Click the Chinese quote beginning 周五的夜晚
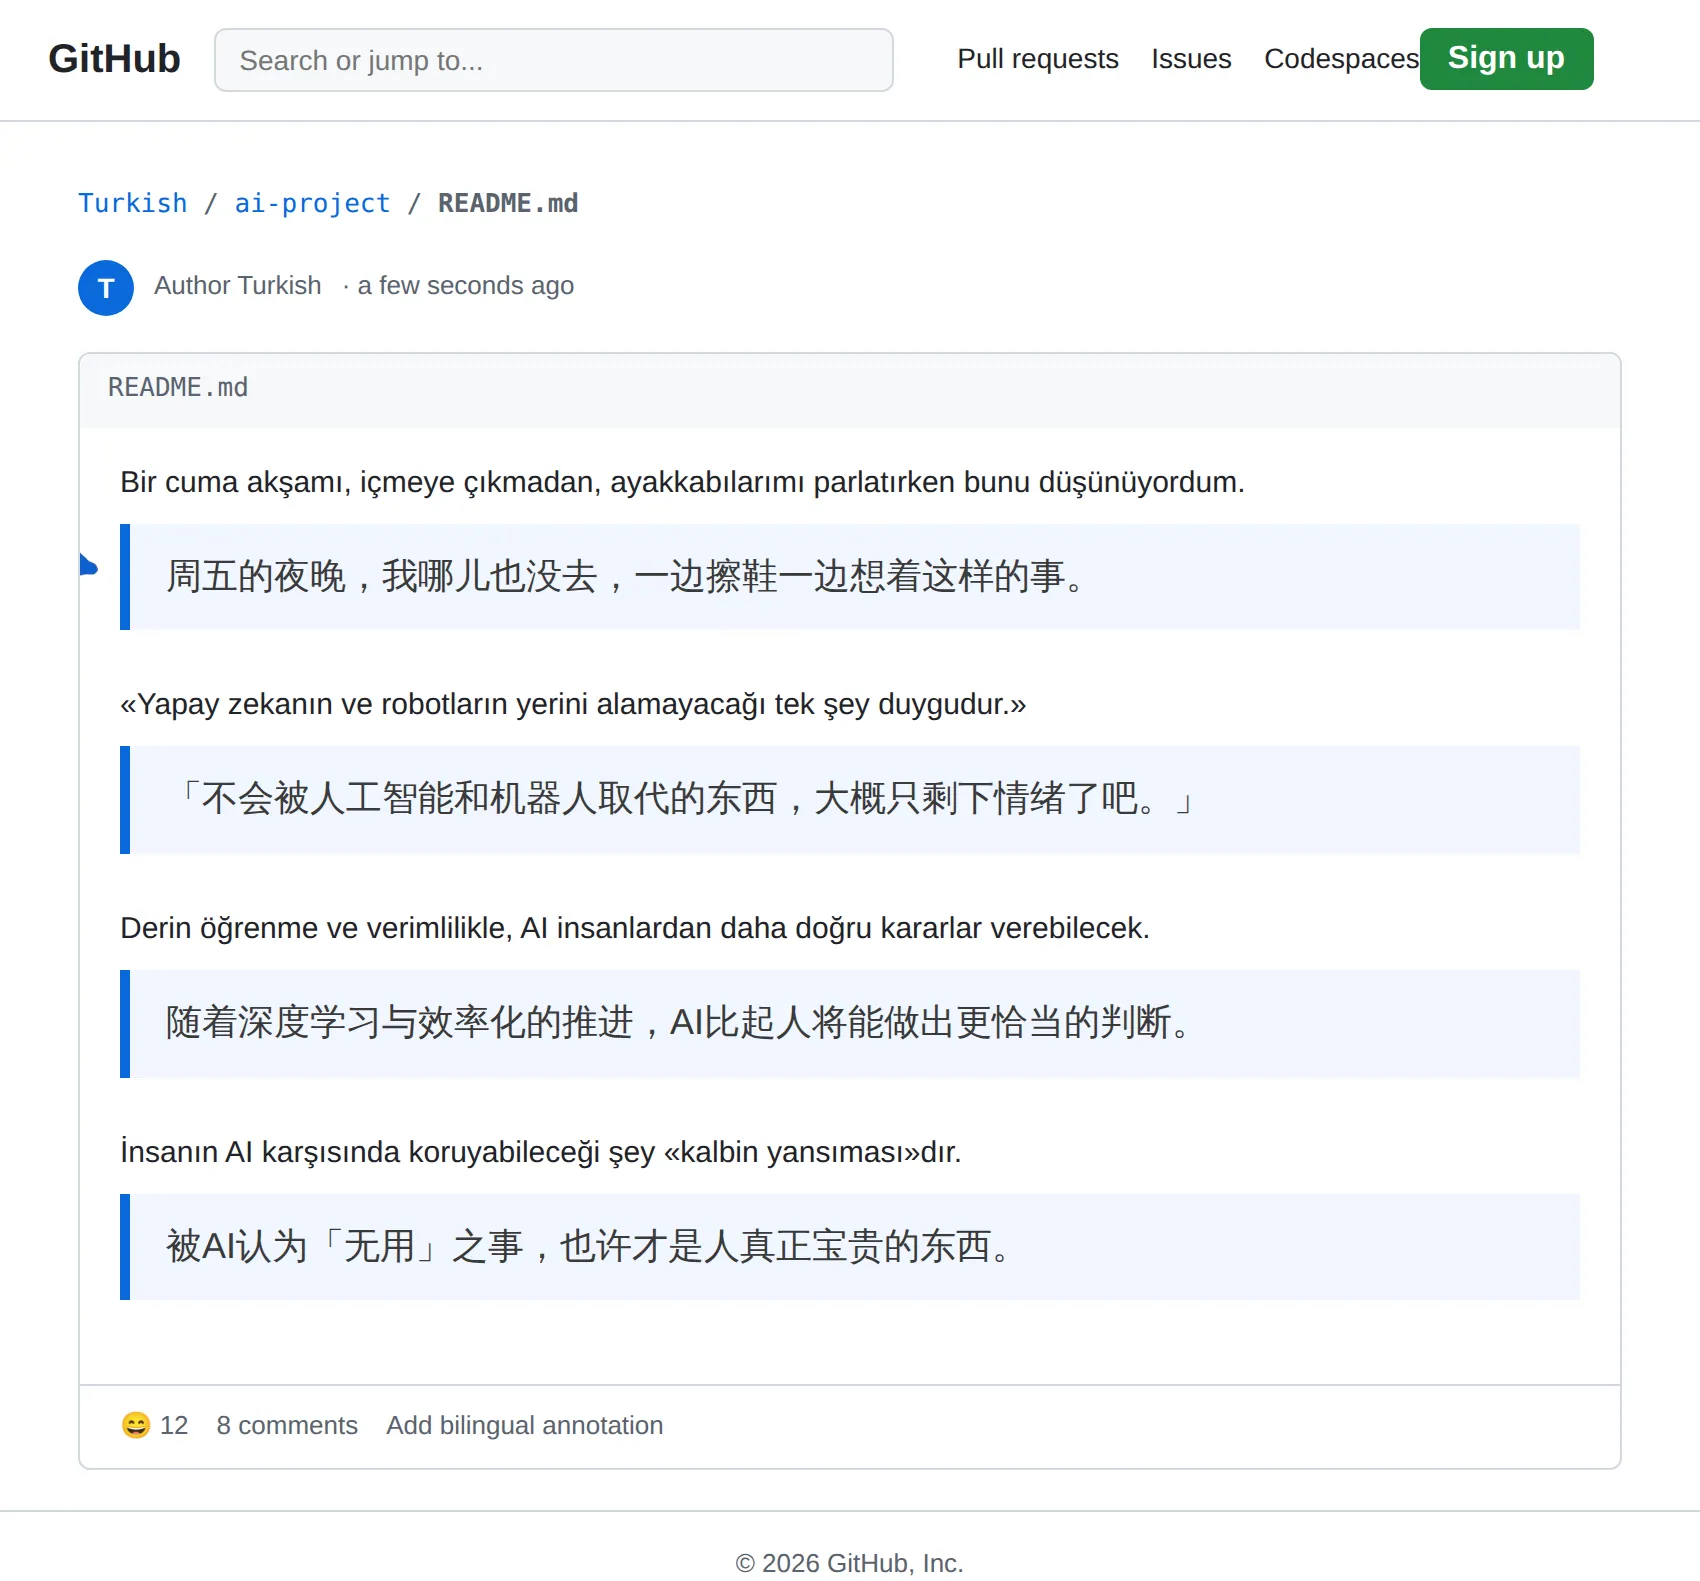 coord(625,577)
